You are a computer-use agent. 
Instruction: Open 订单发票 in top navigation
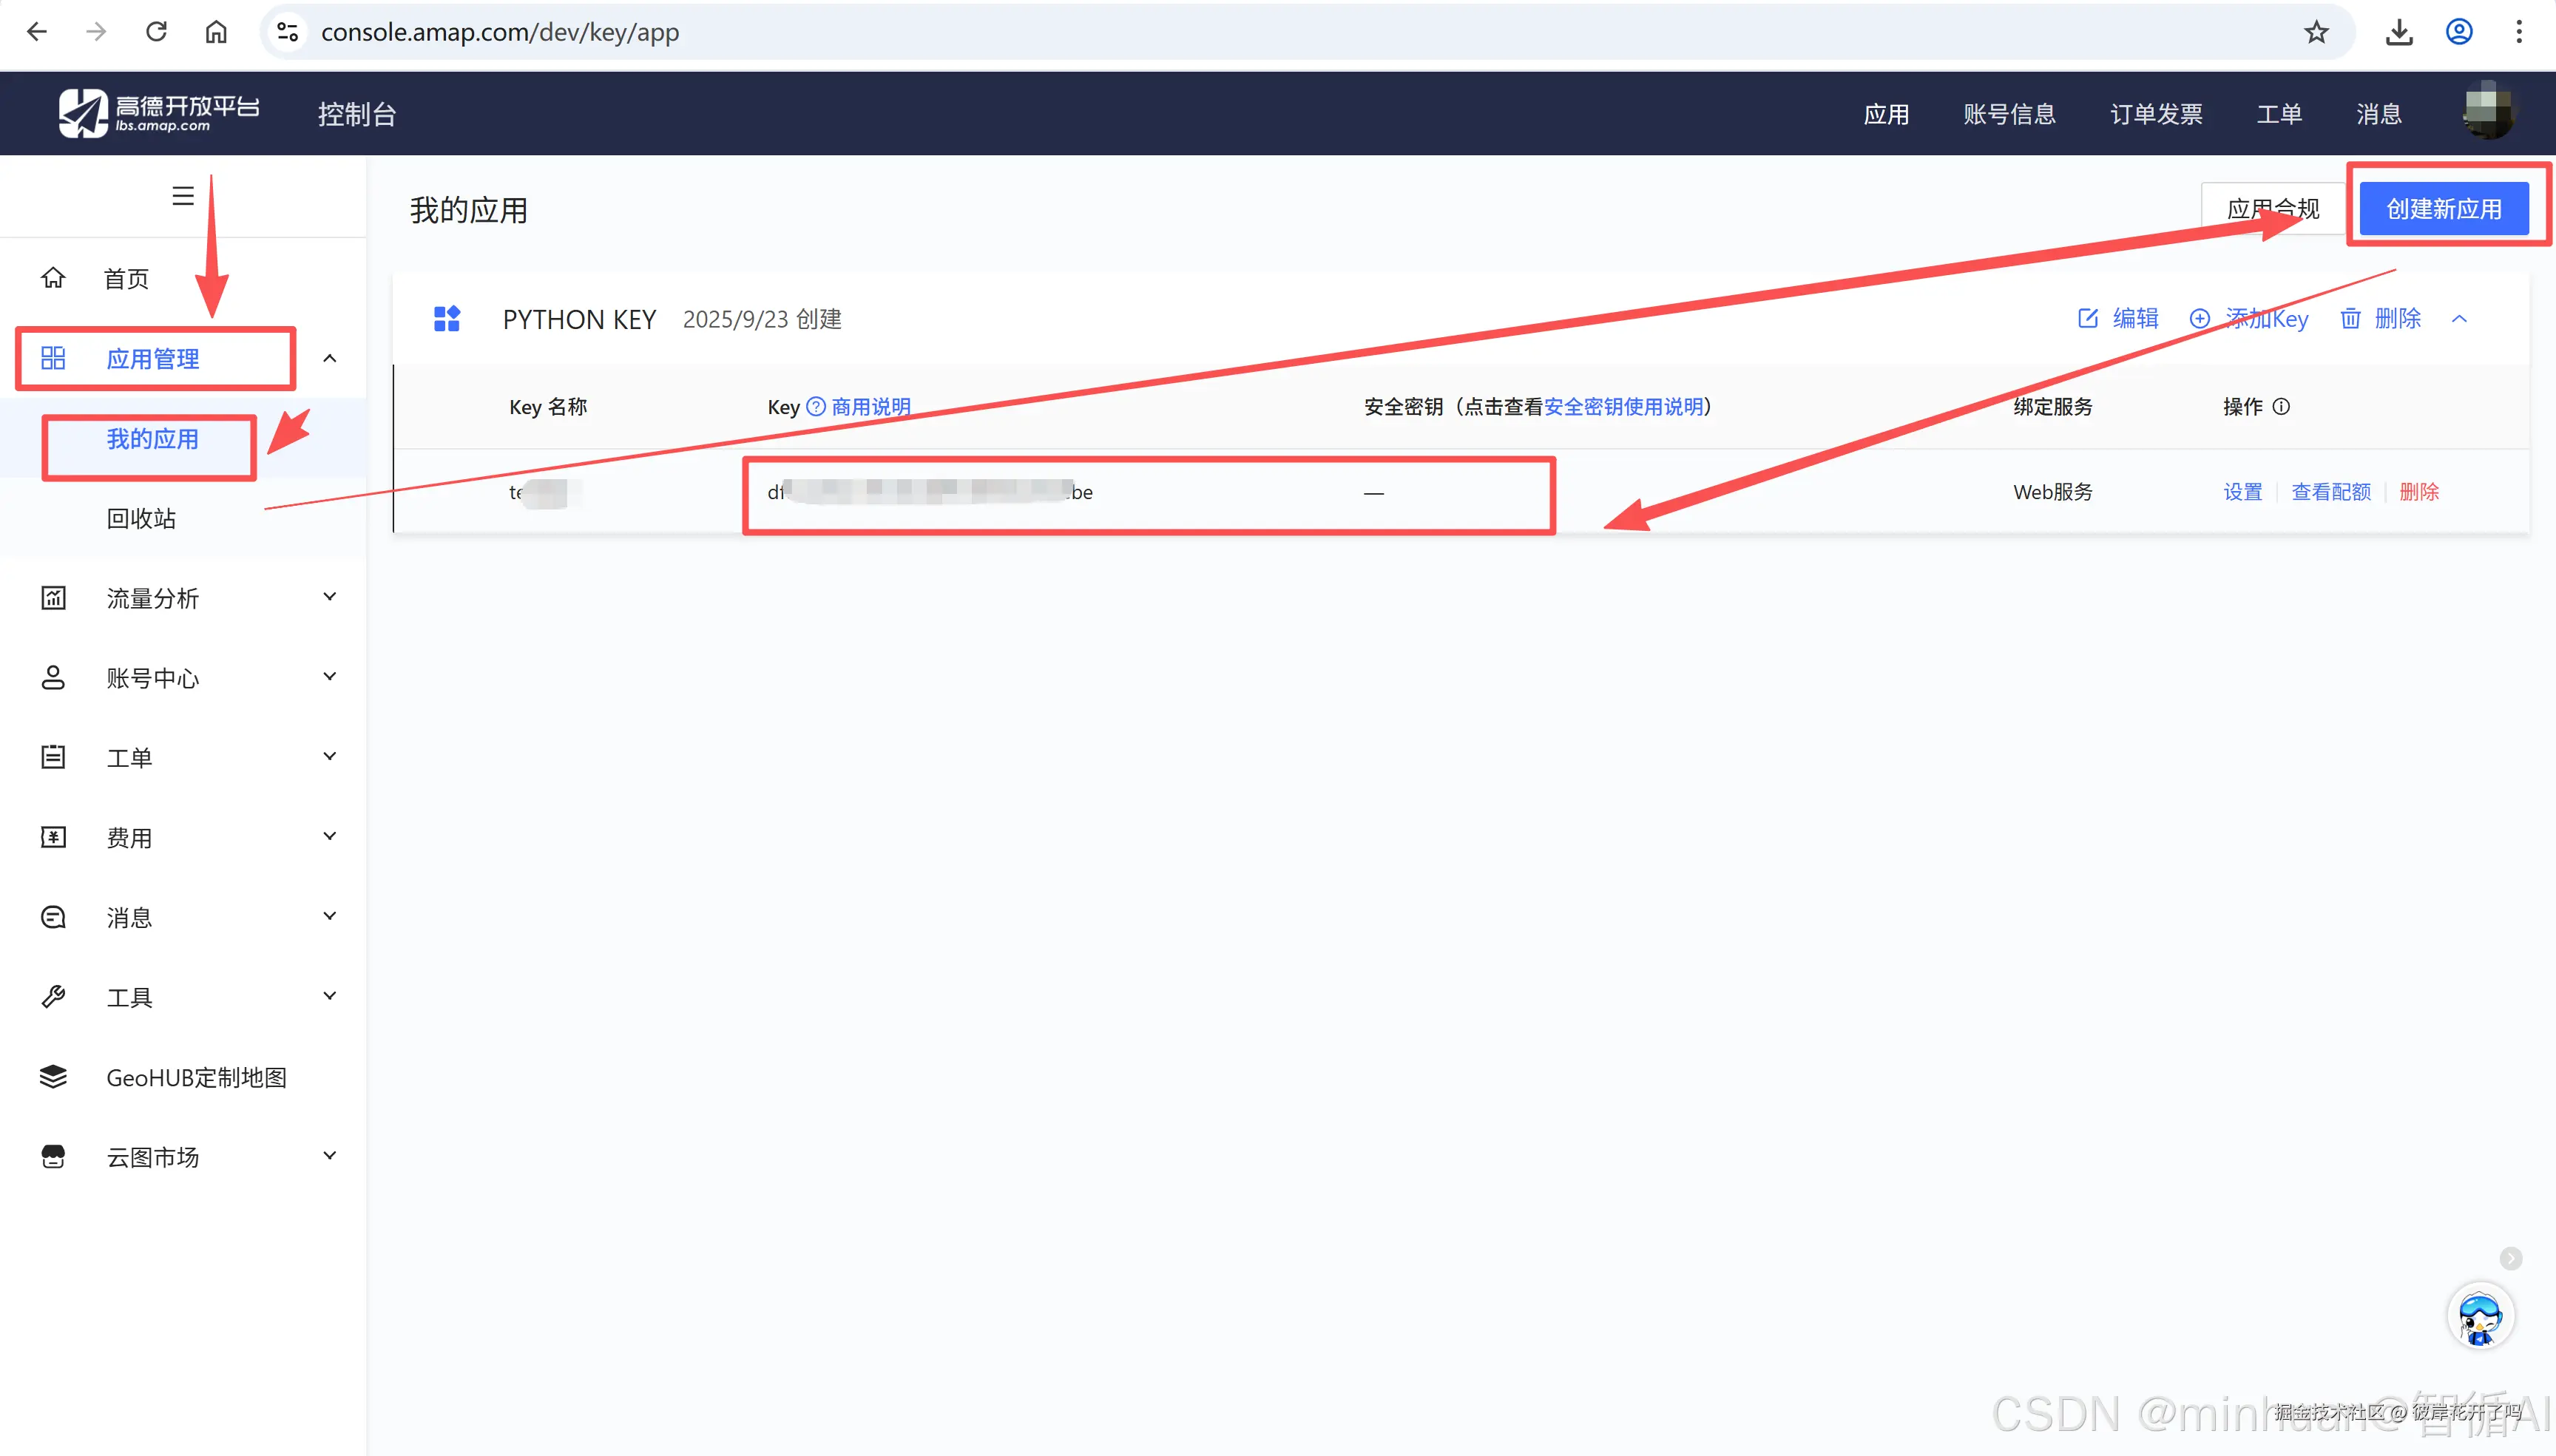point(2156,114)
